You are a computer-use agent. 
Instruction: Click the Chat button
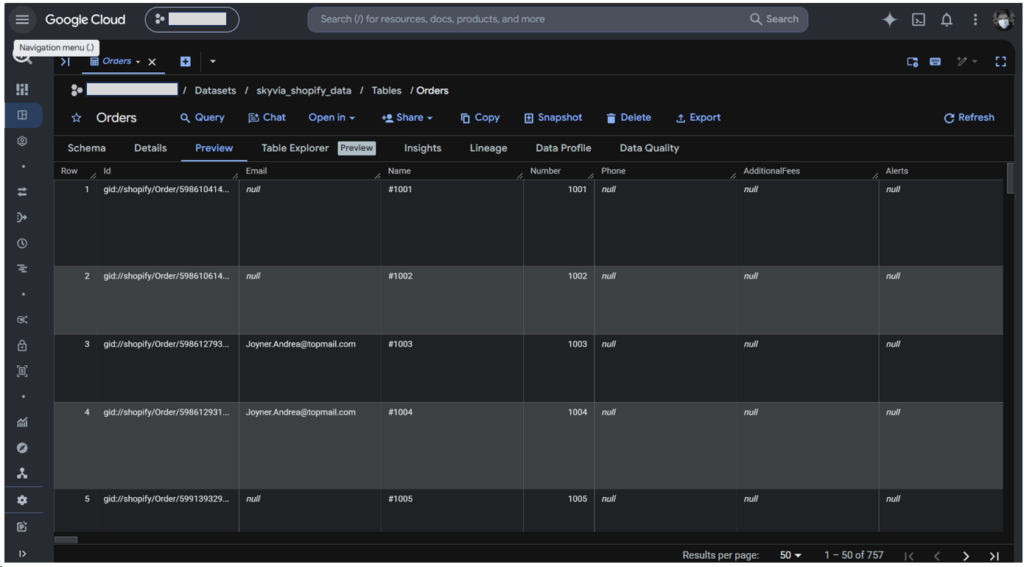[x=267, y=118]
